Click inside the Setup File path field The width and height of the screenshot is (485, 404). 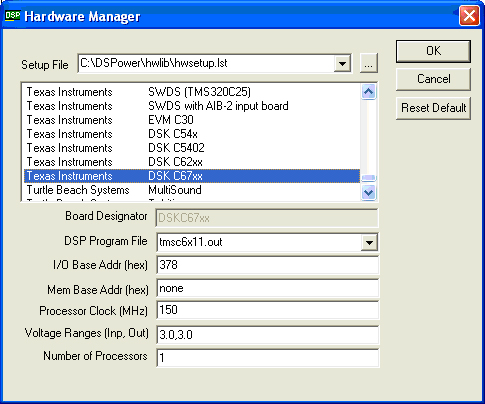point(206,63)
